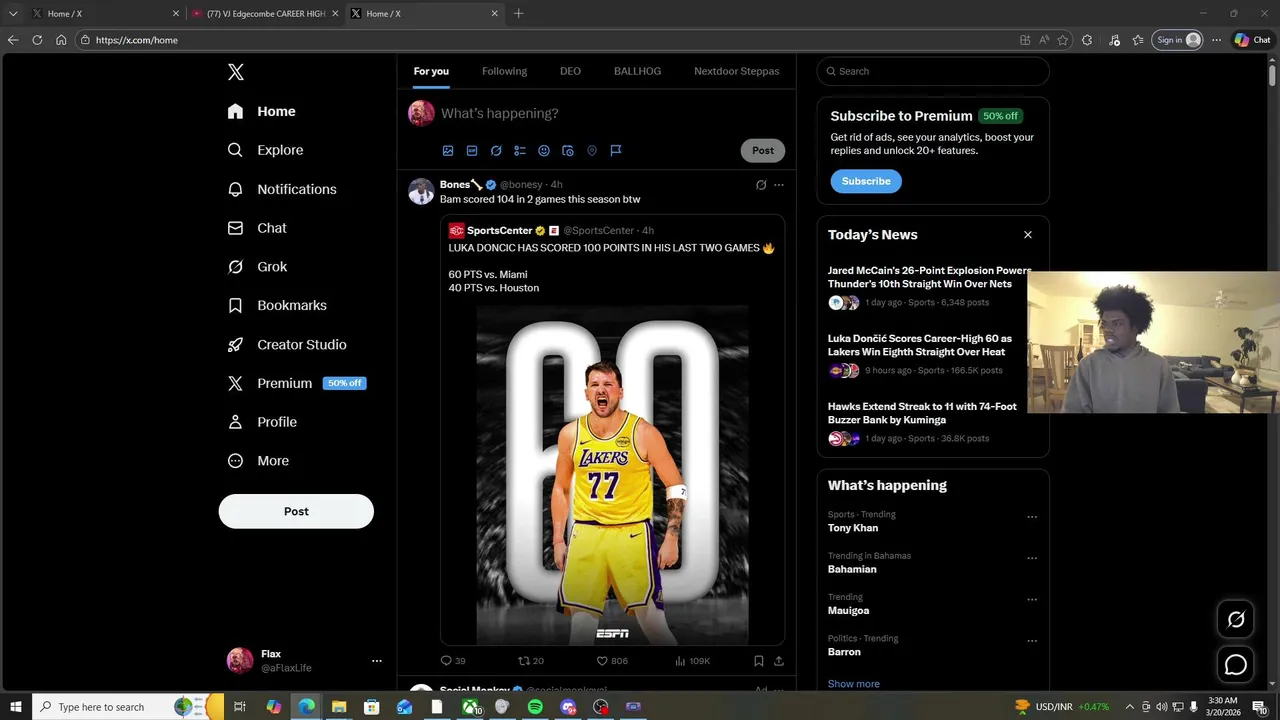The height and width of the screenshot is (720, 1280).
Task: Click the blue Subscribe button
Action: [866, 181]
